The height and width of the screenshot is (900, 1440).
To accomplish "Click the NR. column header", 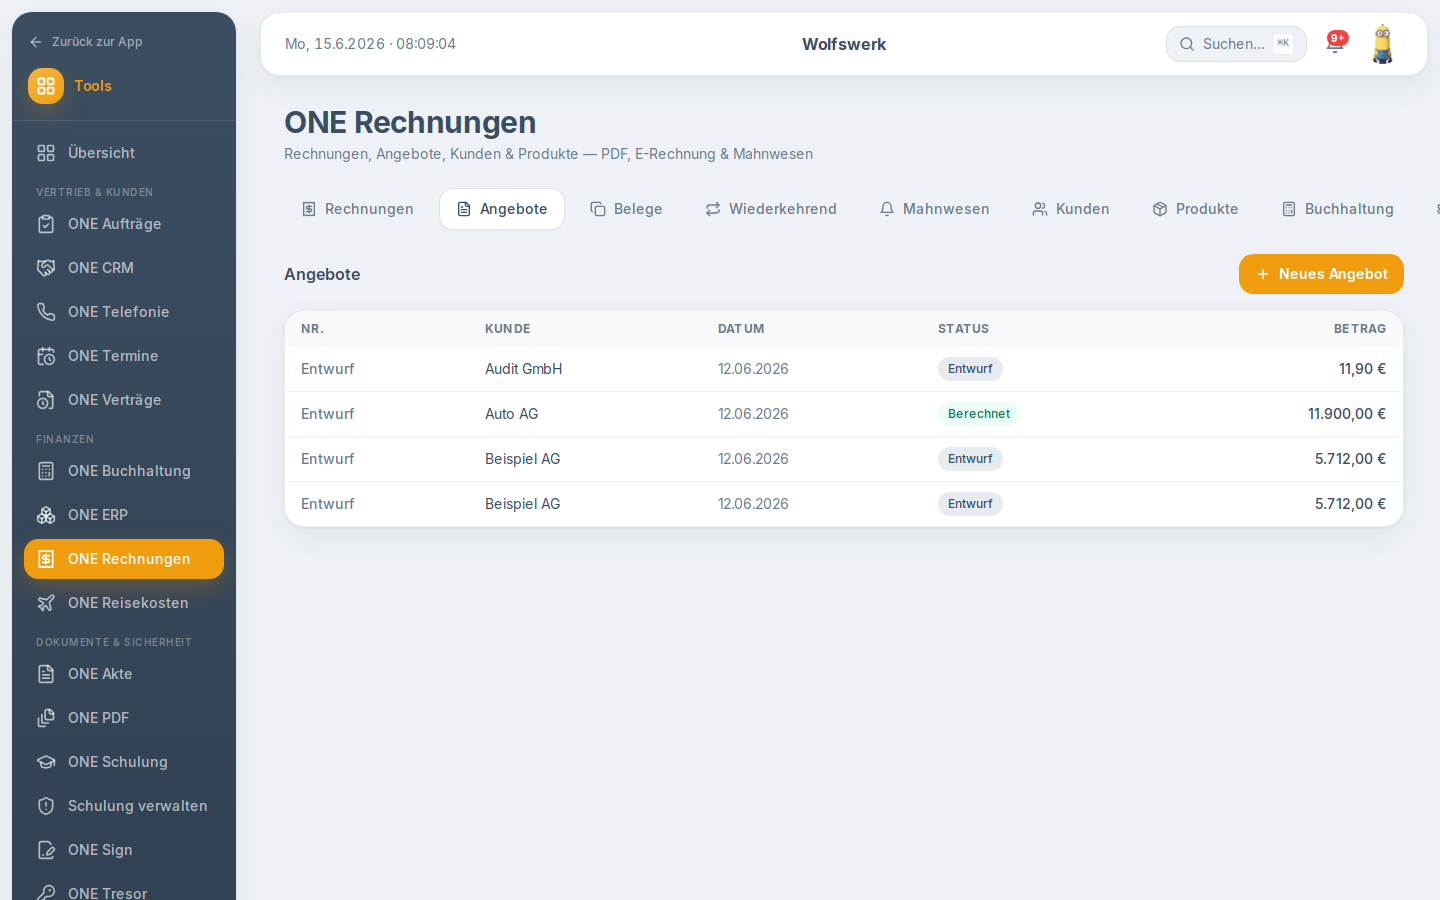I will 312,329.
